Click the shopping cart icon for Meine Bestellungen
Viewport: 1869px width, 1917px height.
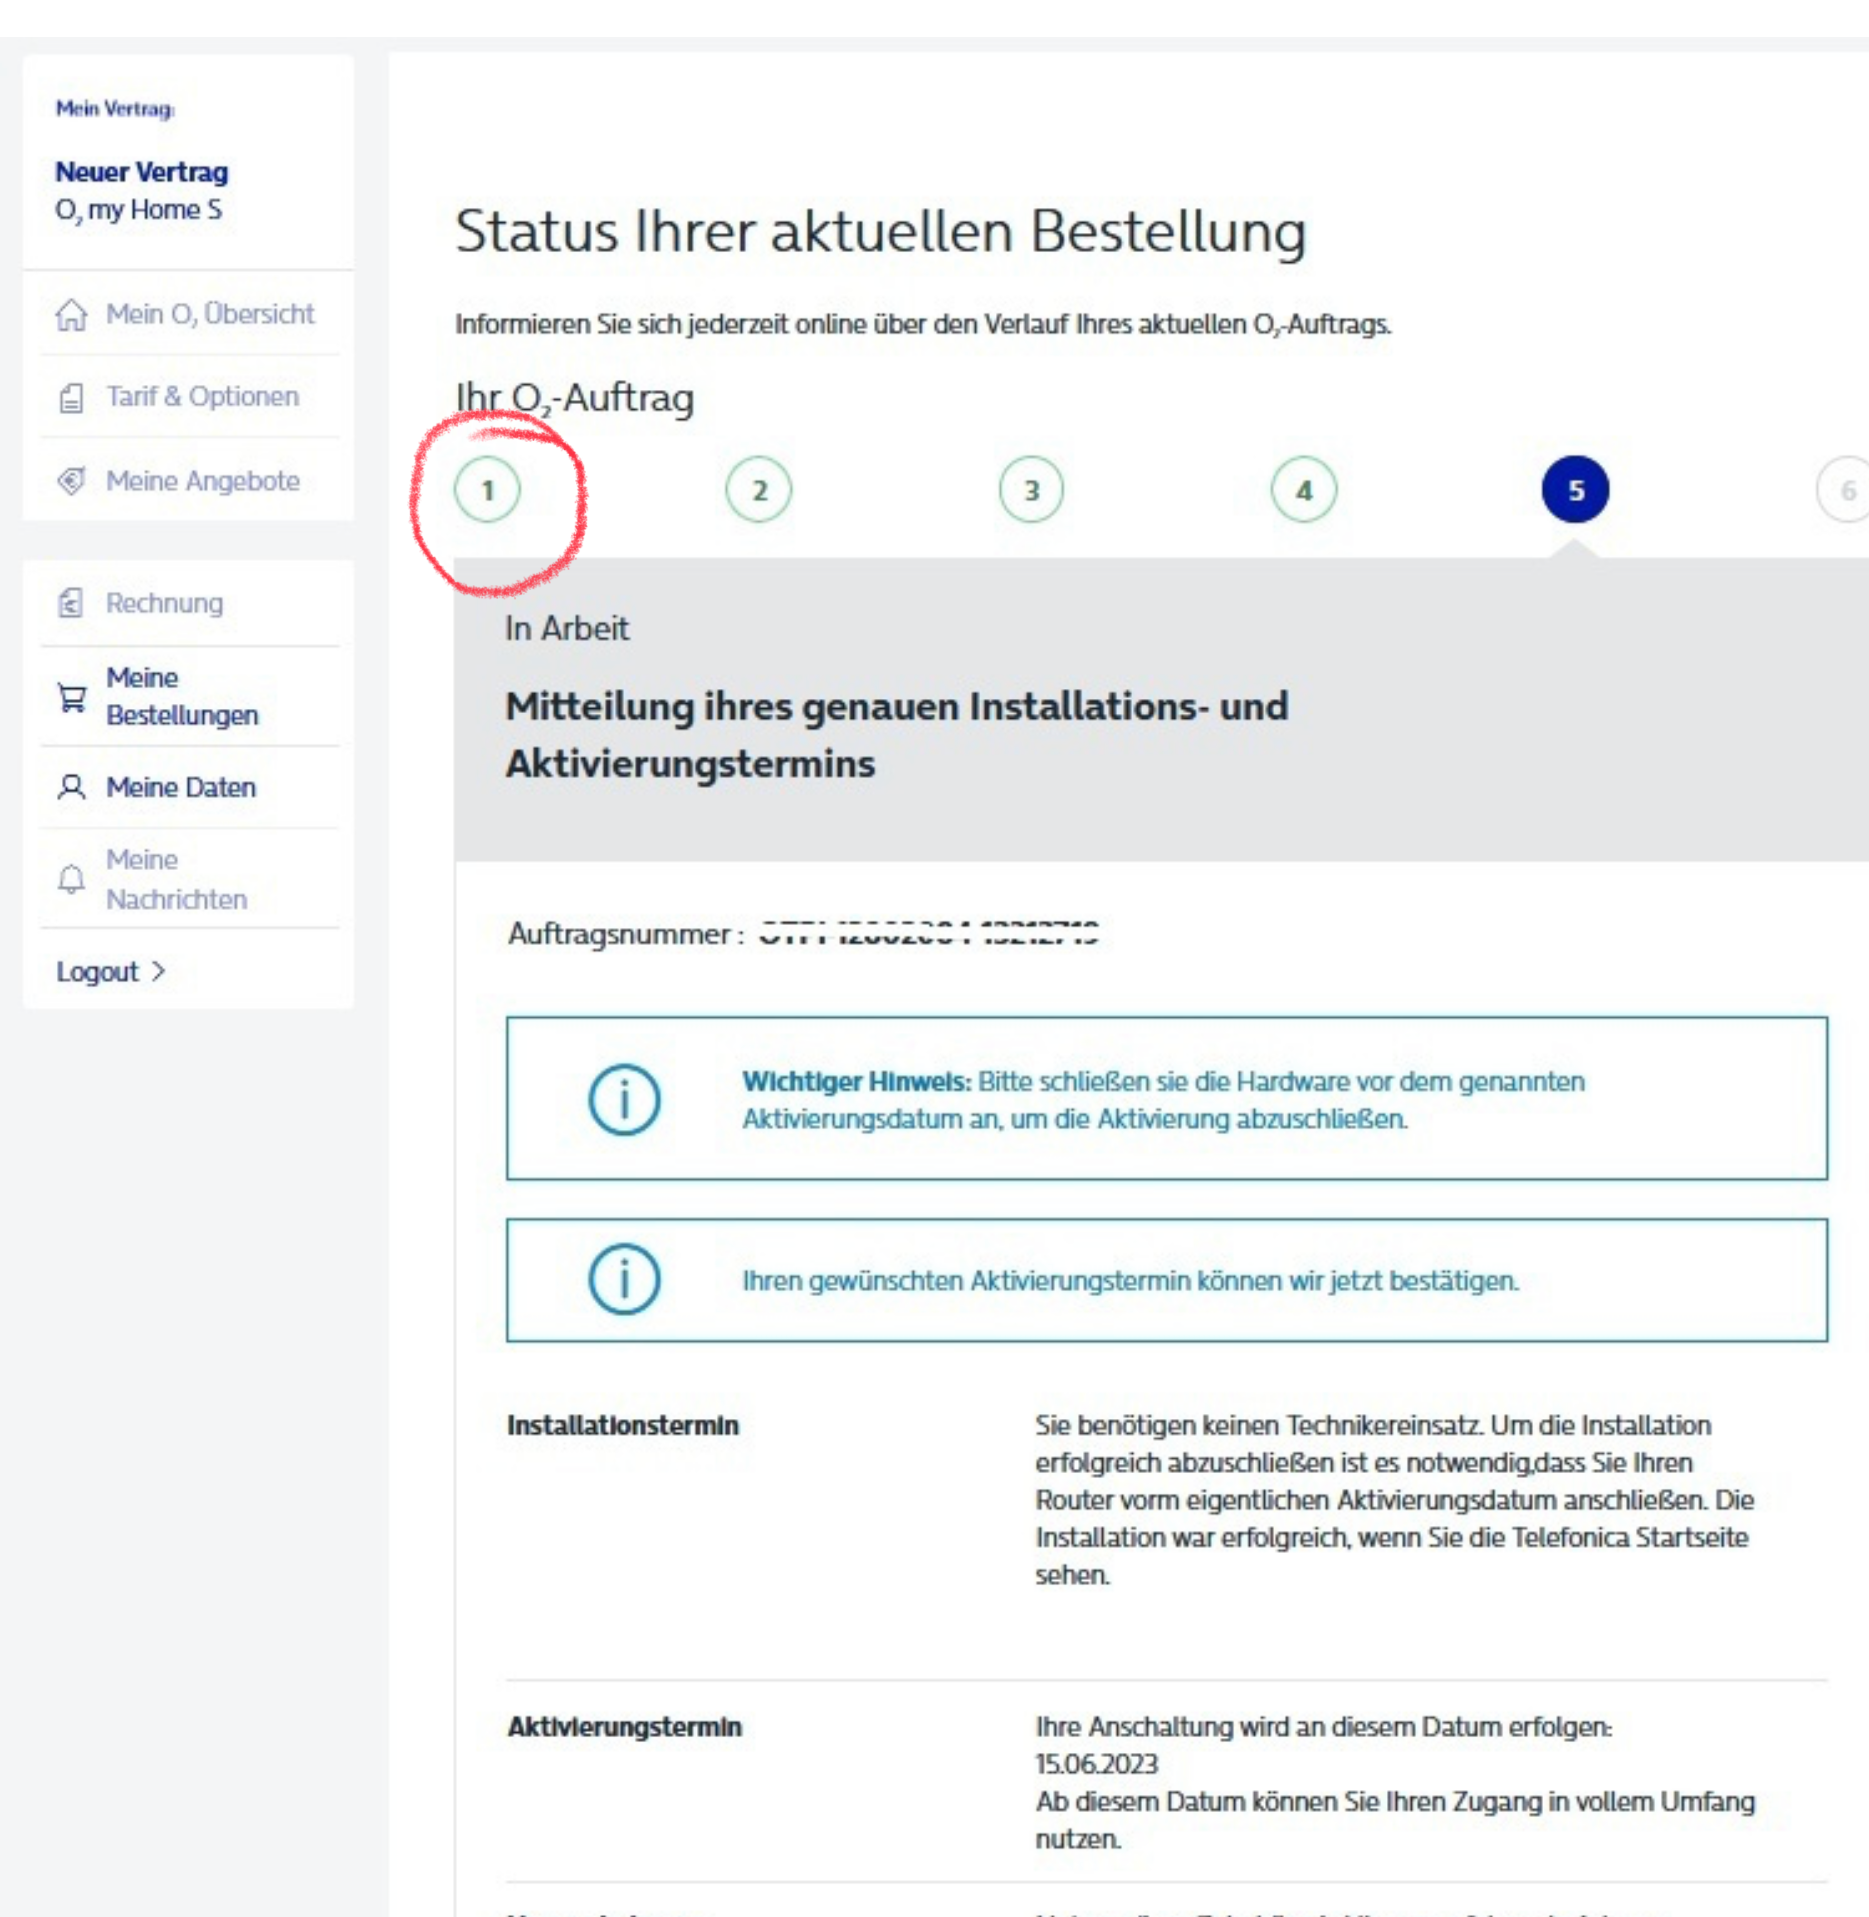71,697
